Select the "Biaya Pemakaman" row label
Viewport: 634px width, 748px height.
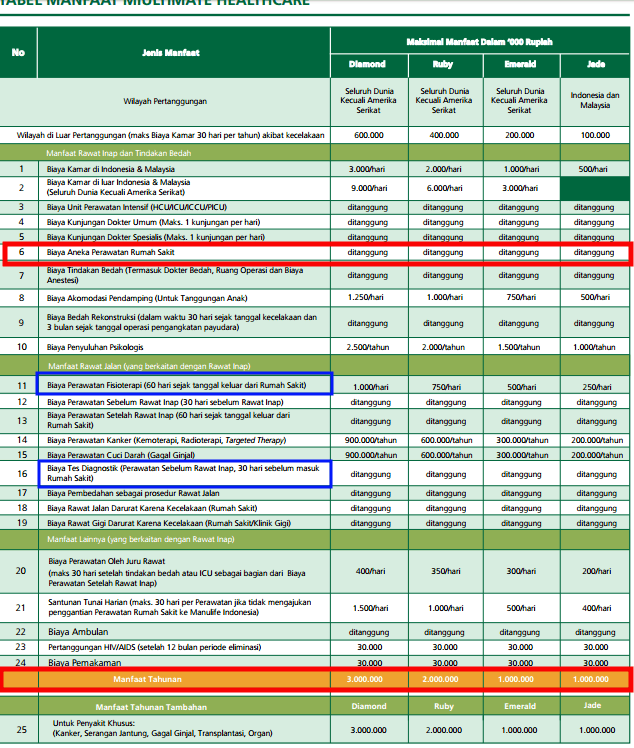pos(83,662)
